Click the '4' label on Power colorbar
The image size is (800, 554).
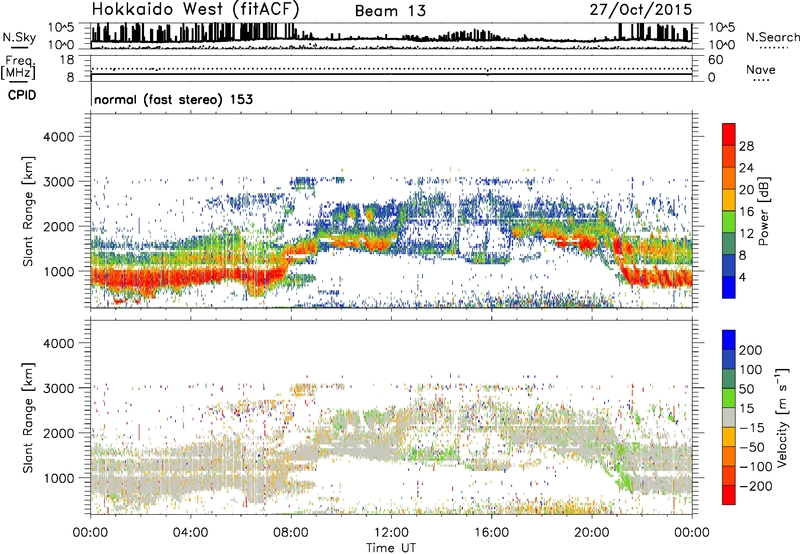tap(743, 277)
